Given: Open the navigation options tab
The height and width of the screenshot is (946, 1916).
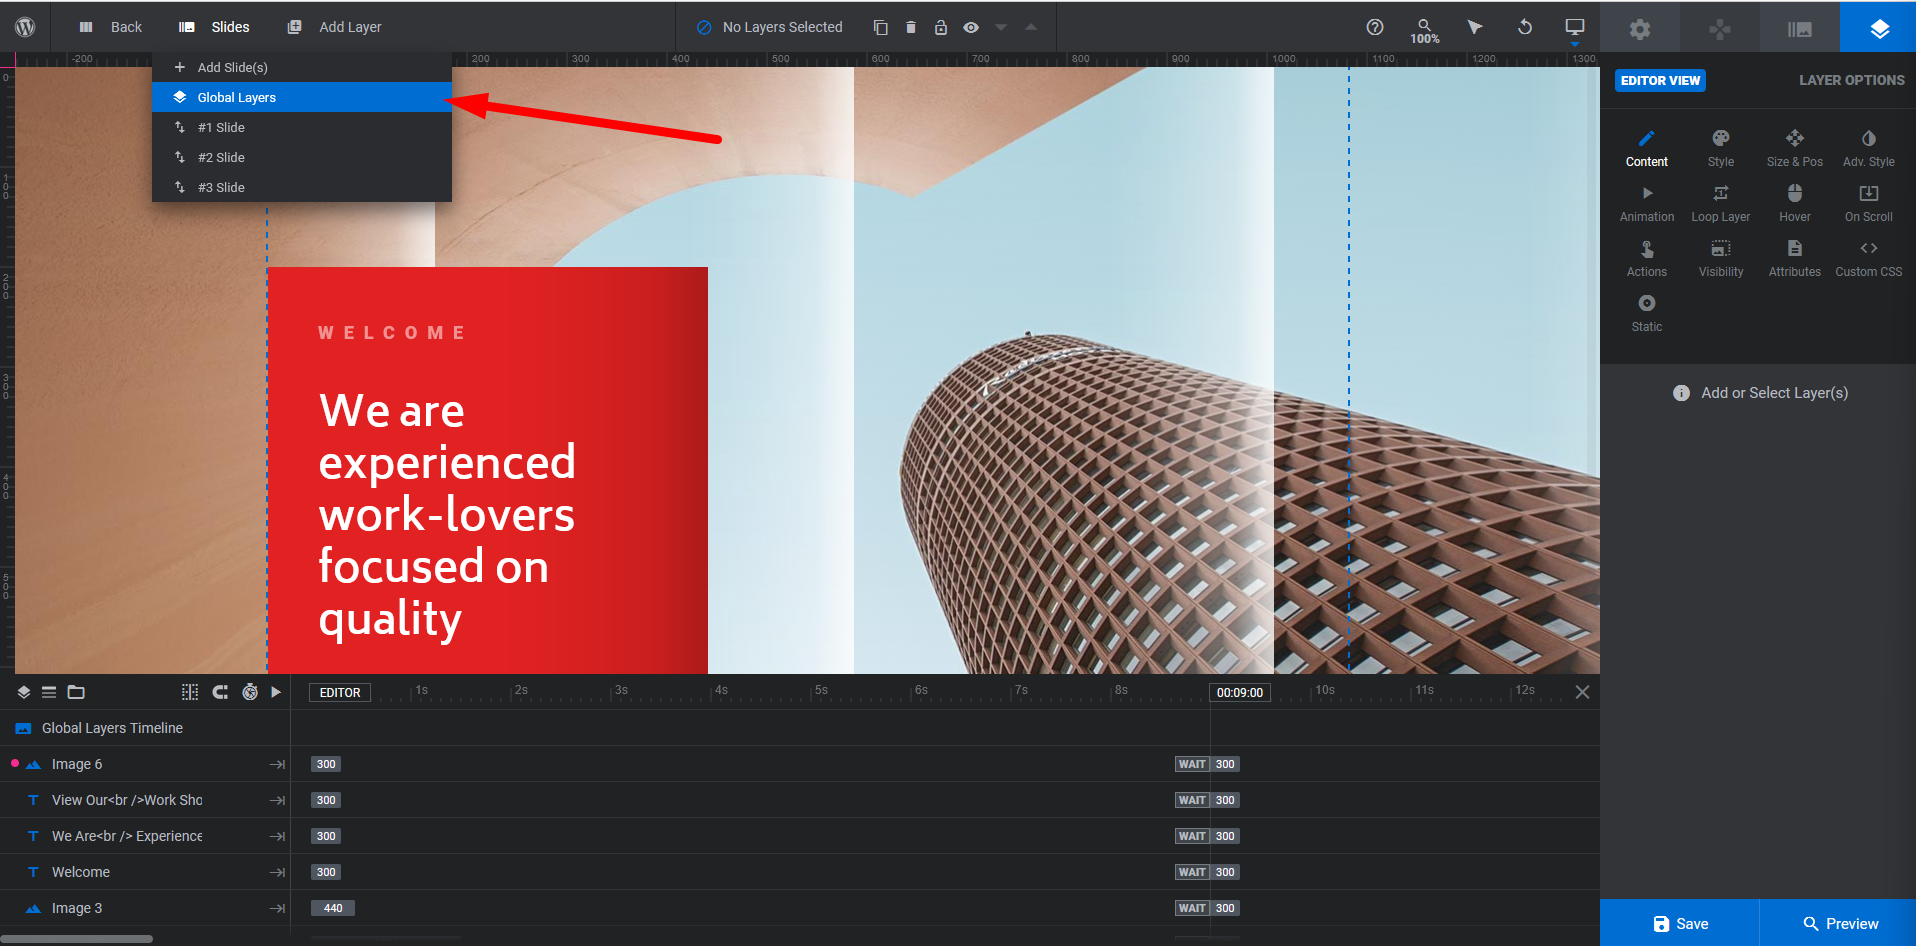Looking at the screenshot, I should pyautogui.click(x=1720, y=29).
